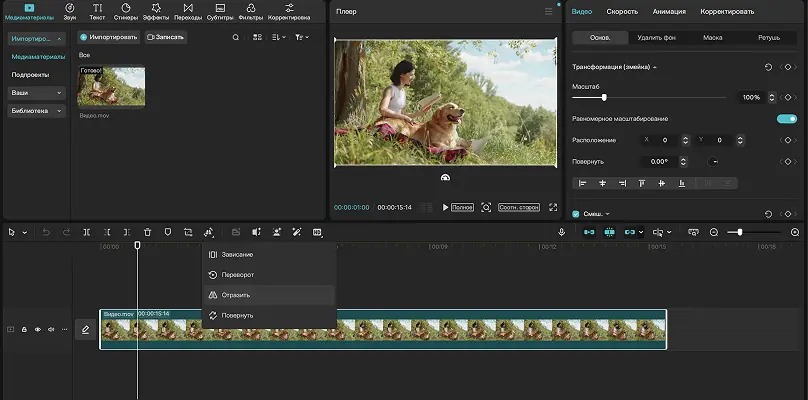
Task: Uncheck the Смеш. blend checkbox
Action: tap(576, 214)
